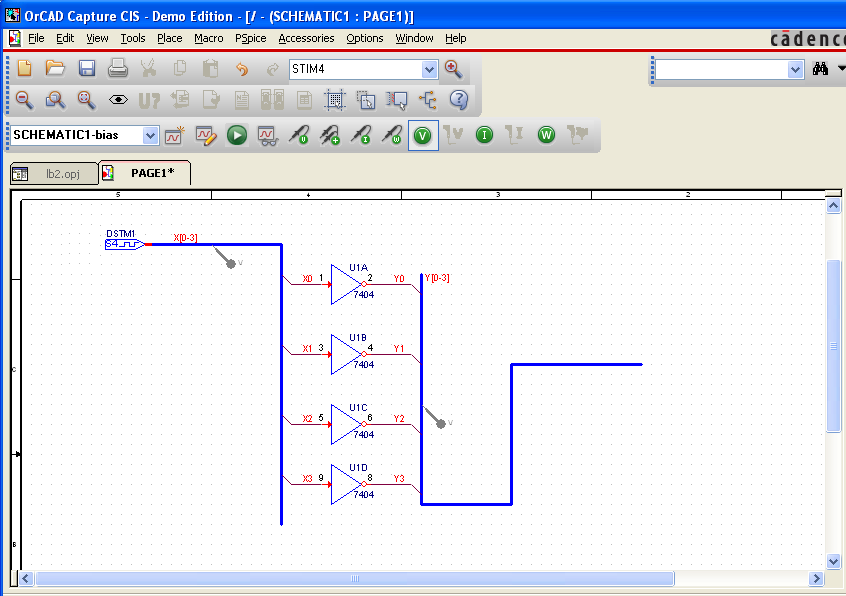Viewport: 846px width, 596px height.
Task: Select the U1D 7404 inverter
Action: (346, 484)
